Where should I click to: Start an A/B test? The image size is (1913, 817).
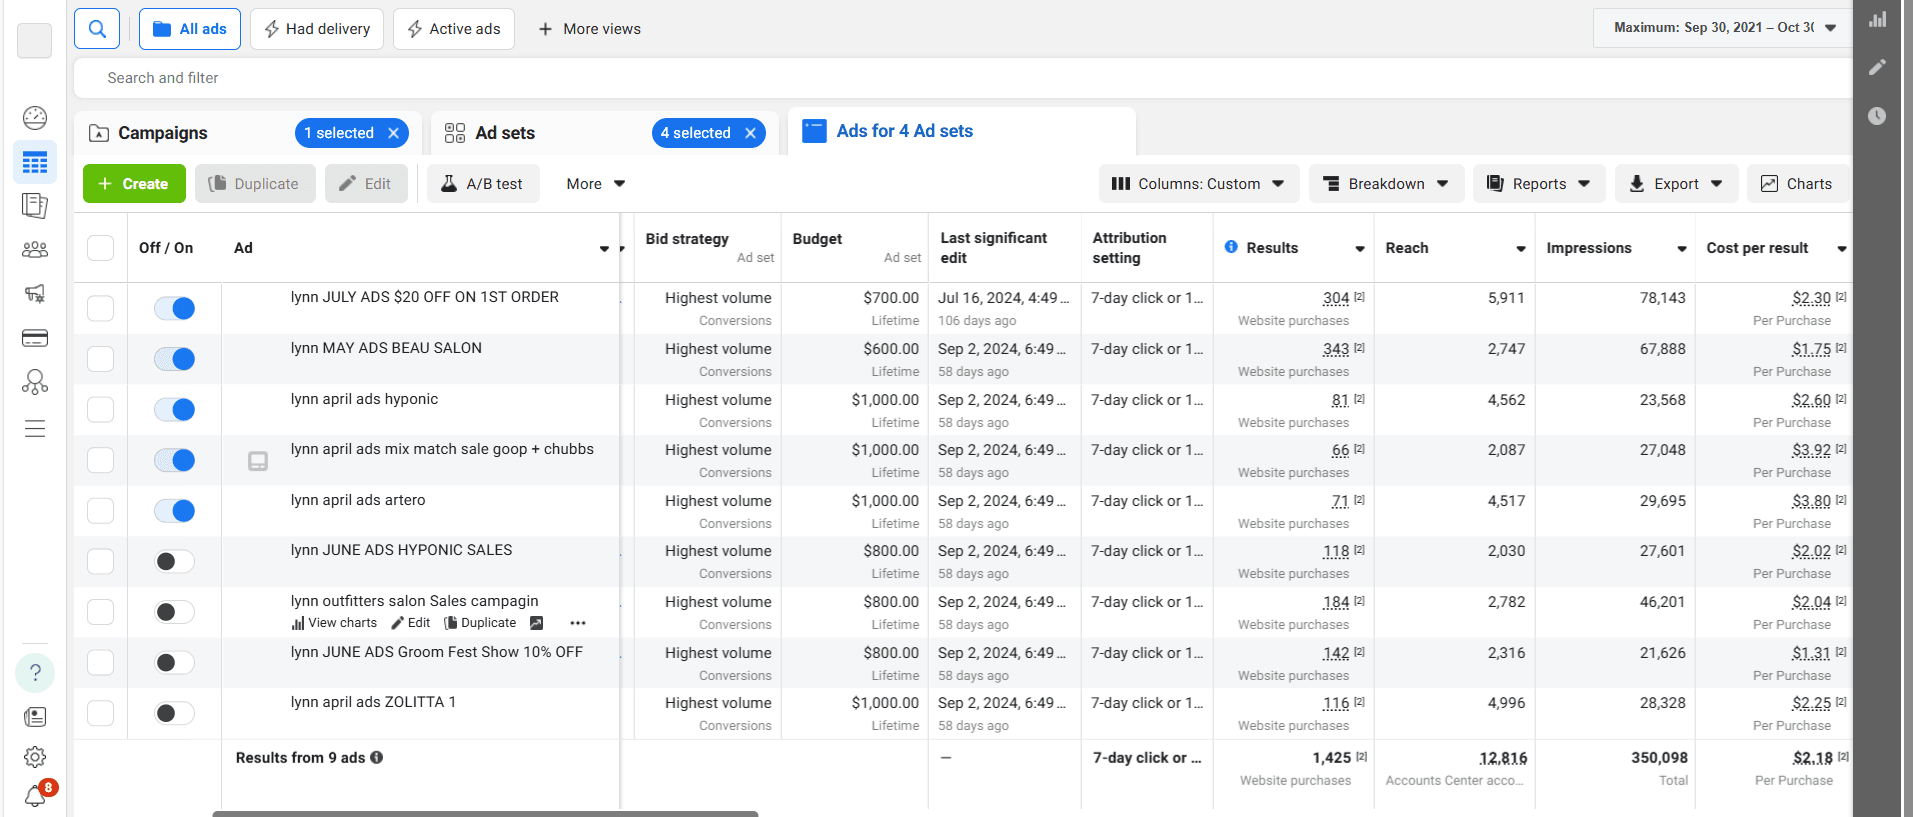(x=483, y=184)
